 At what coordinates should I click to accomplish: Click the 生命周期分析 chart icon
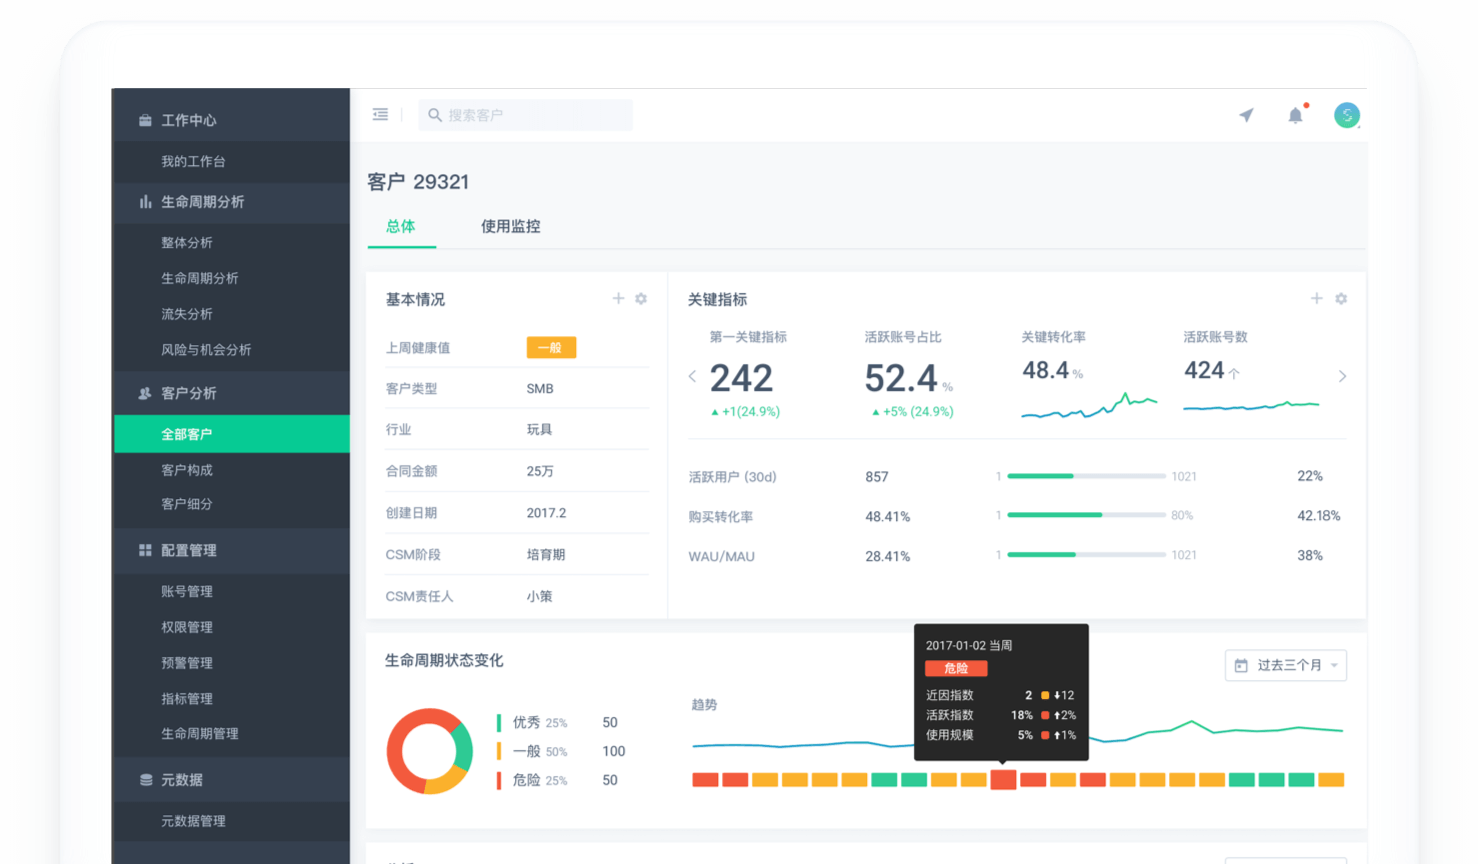tap(144, 202)
